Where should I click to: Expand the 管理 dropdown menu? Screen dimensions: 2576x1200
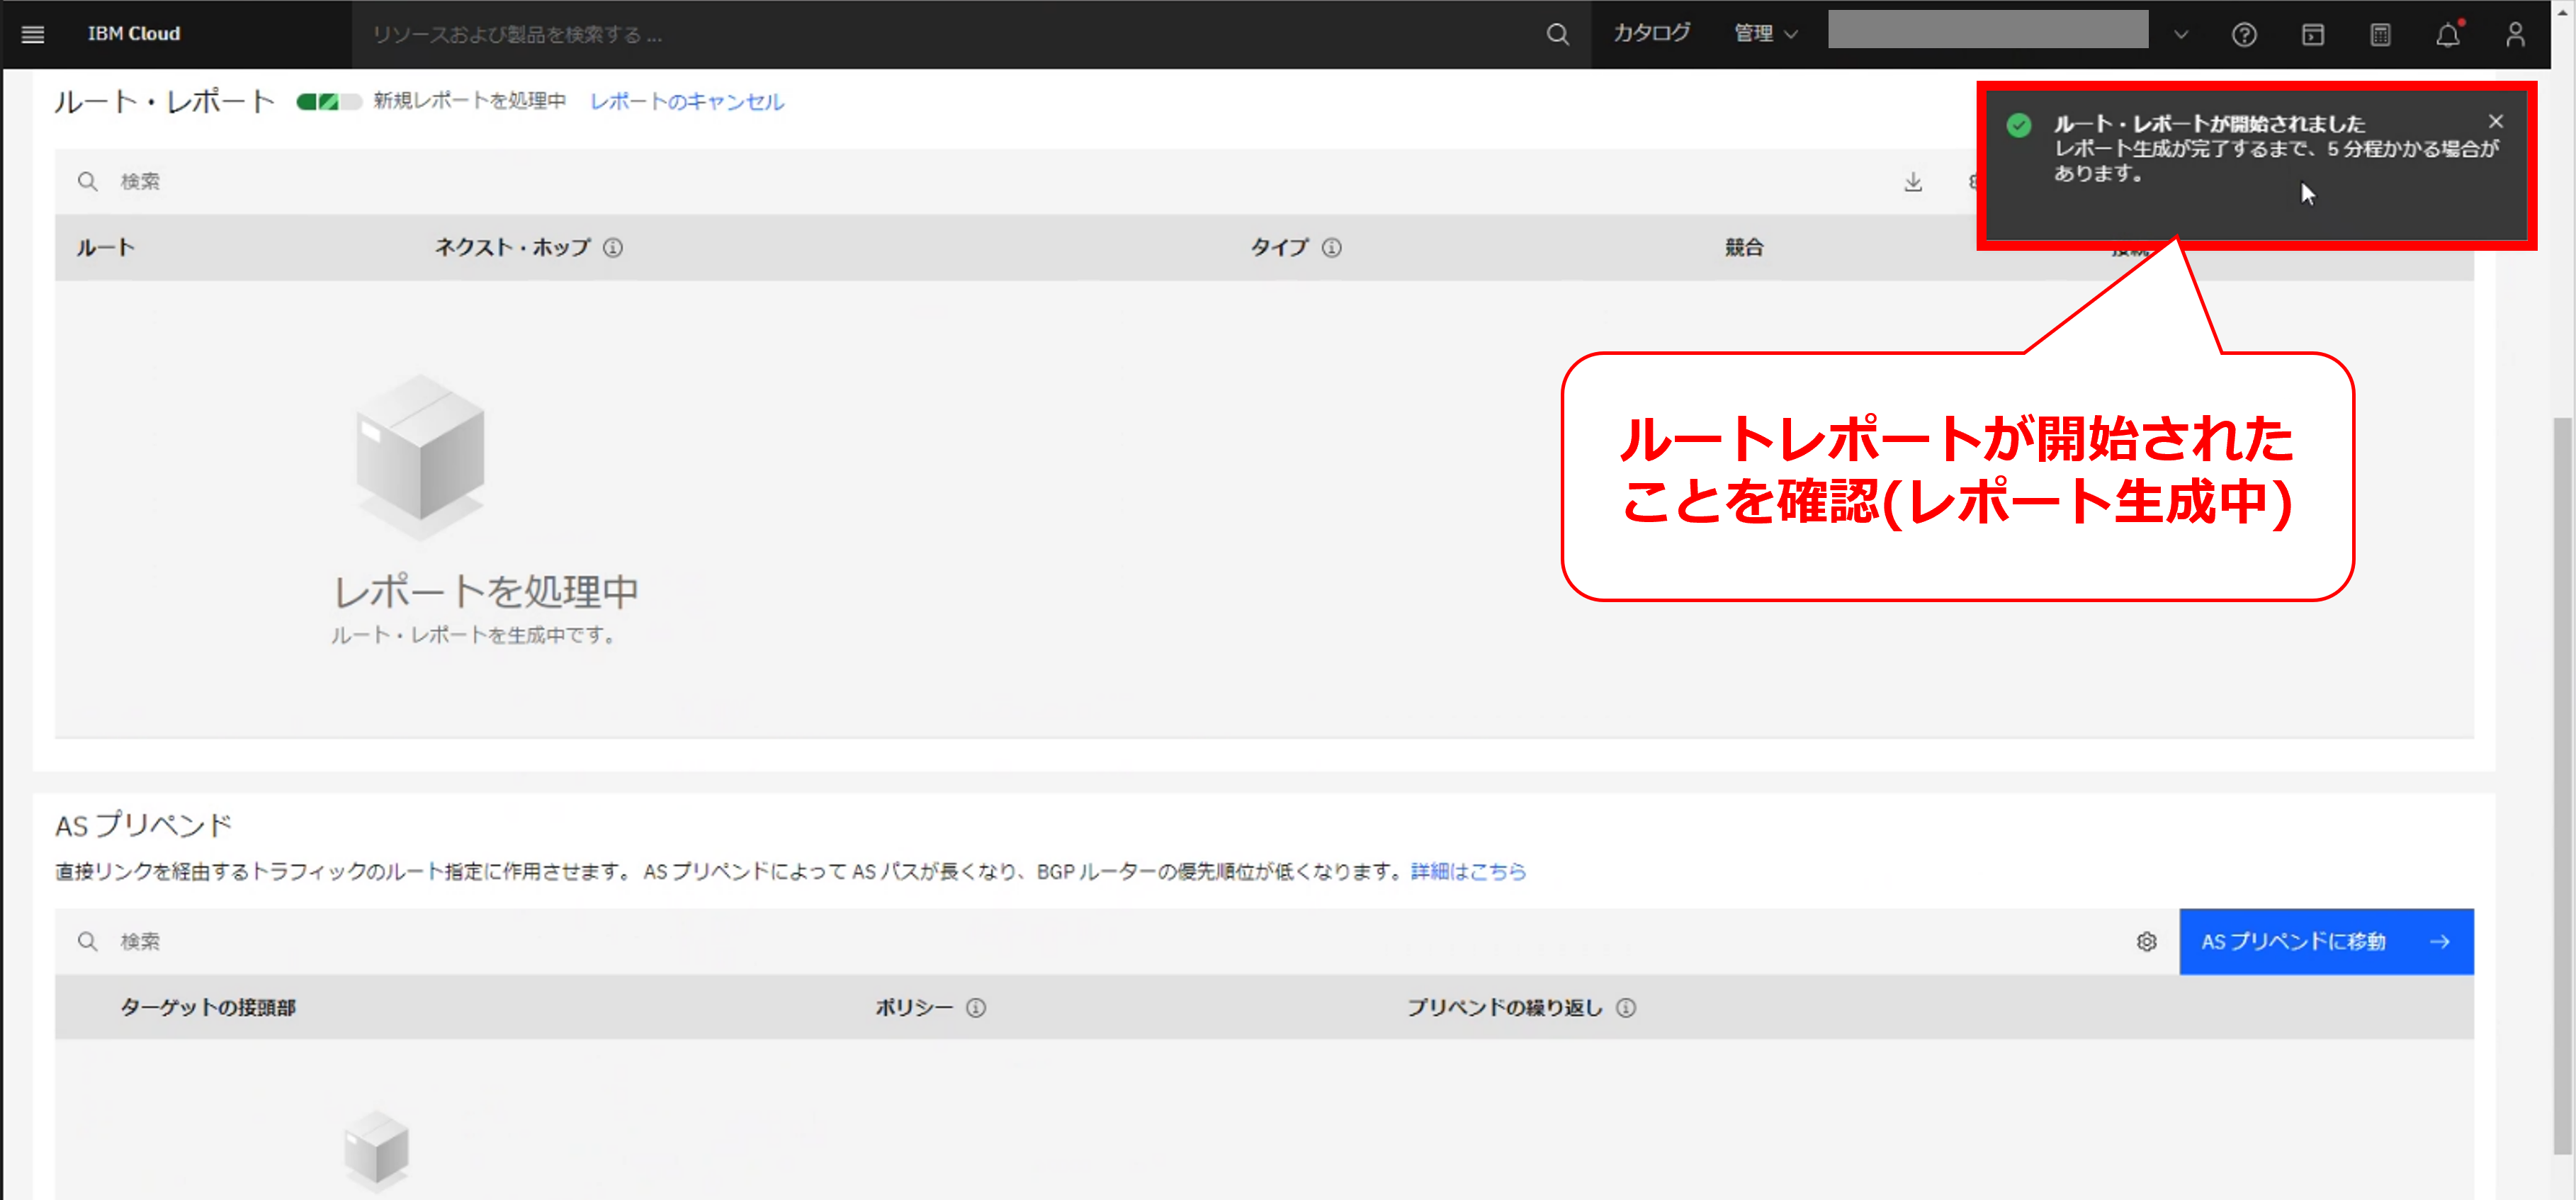(x=1766, y=34)
